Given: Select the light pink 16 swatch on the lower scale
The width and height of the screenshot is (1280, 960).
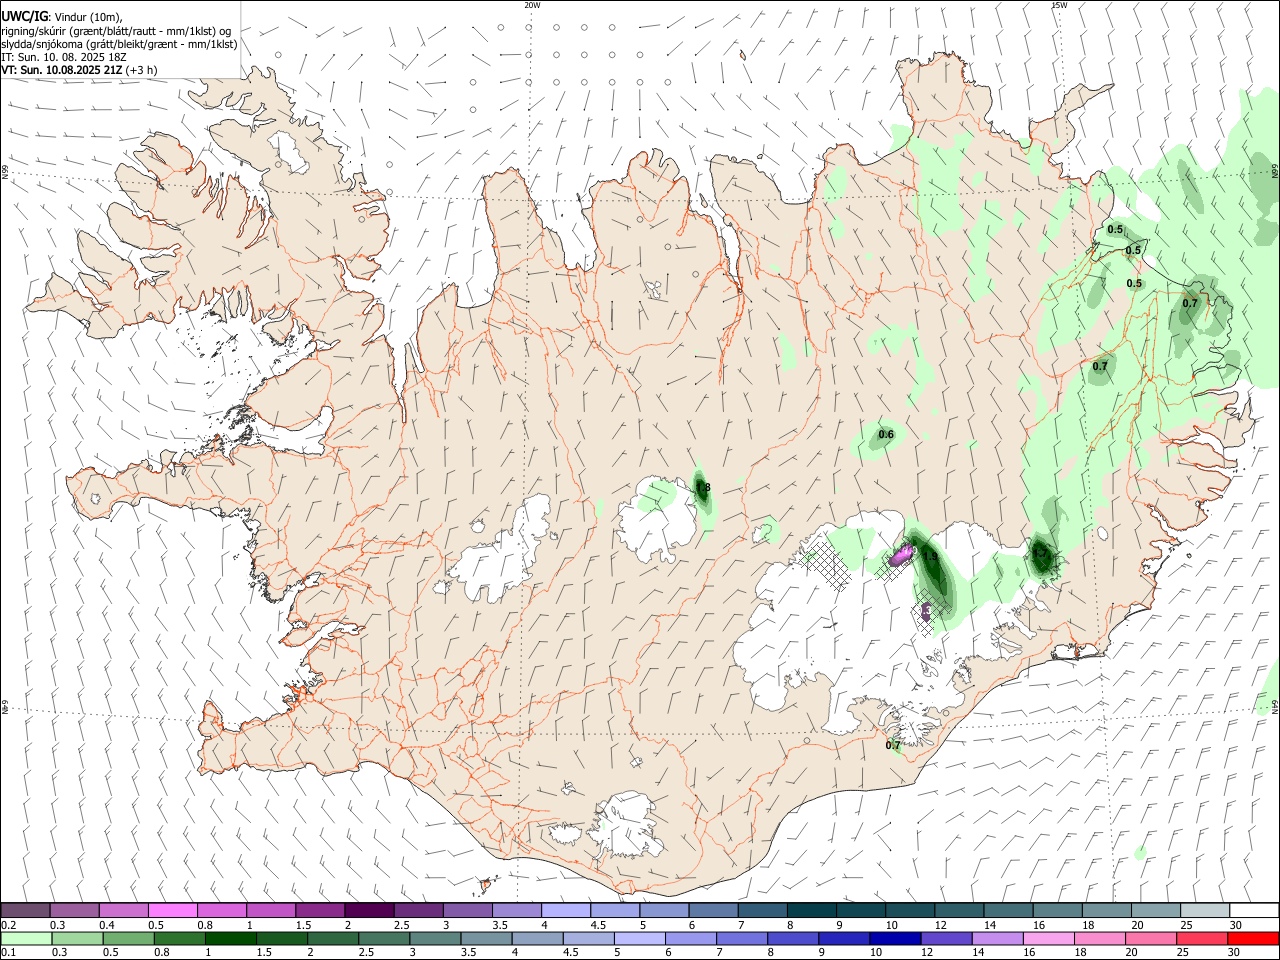Looking at the screenshot, I should point(1047,939).
